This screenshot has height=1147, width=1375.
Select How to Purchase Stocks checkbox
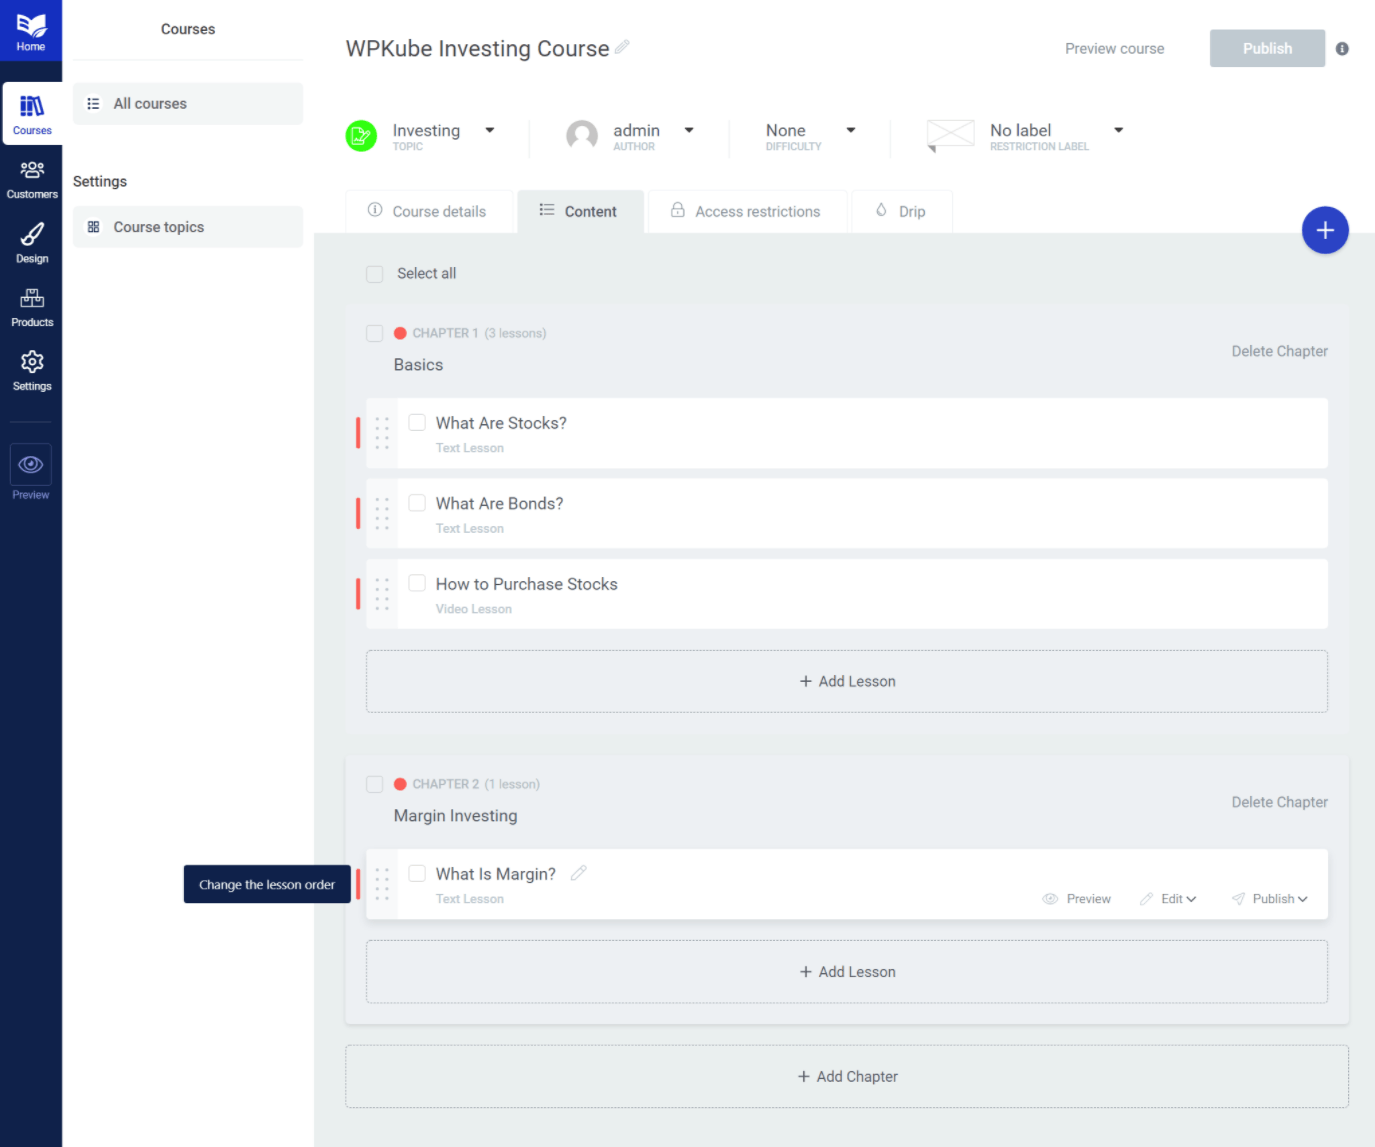417,583
